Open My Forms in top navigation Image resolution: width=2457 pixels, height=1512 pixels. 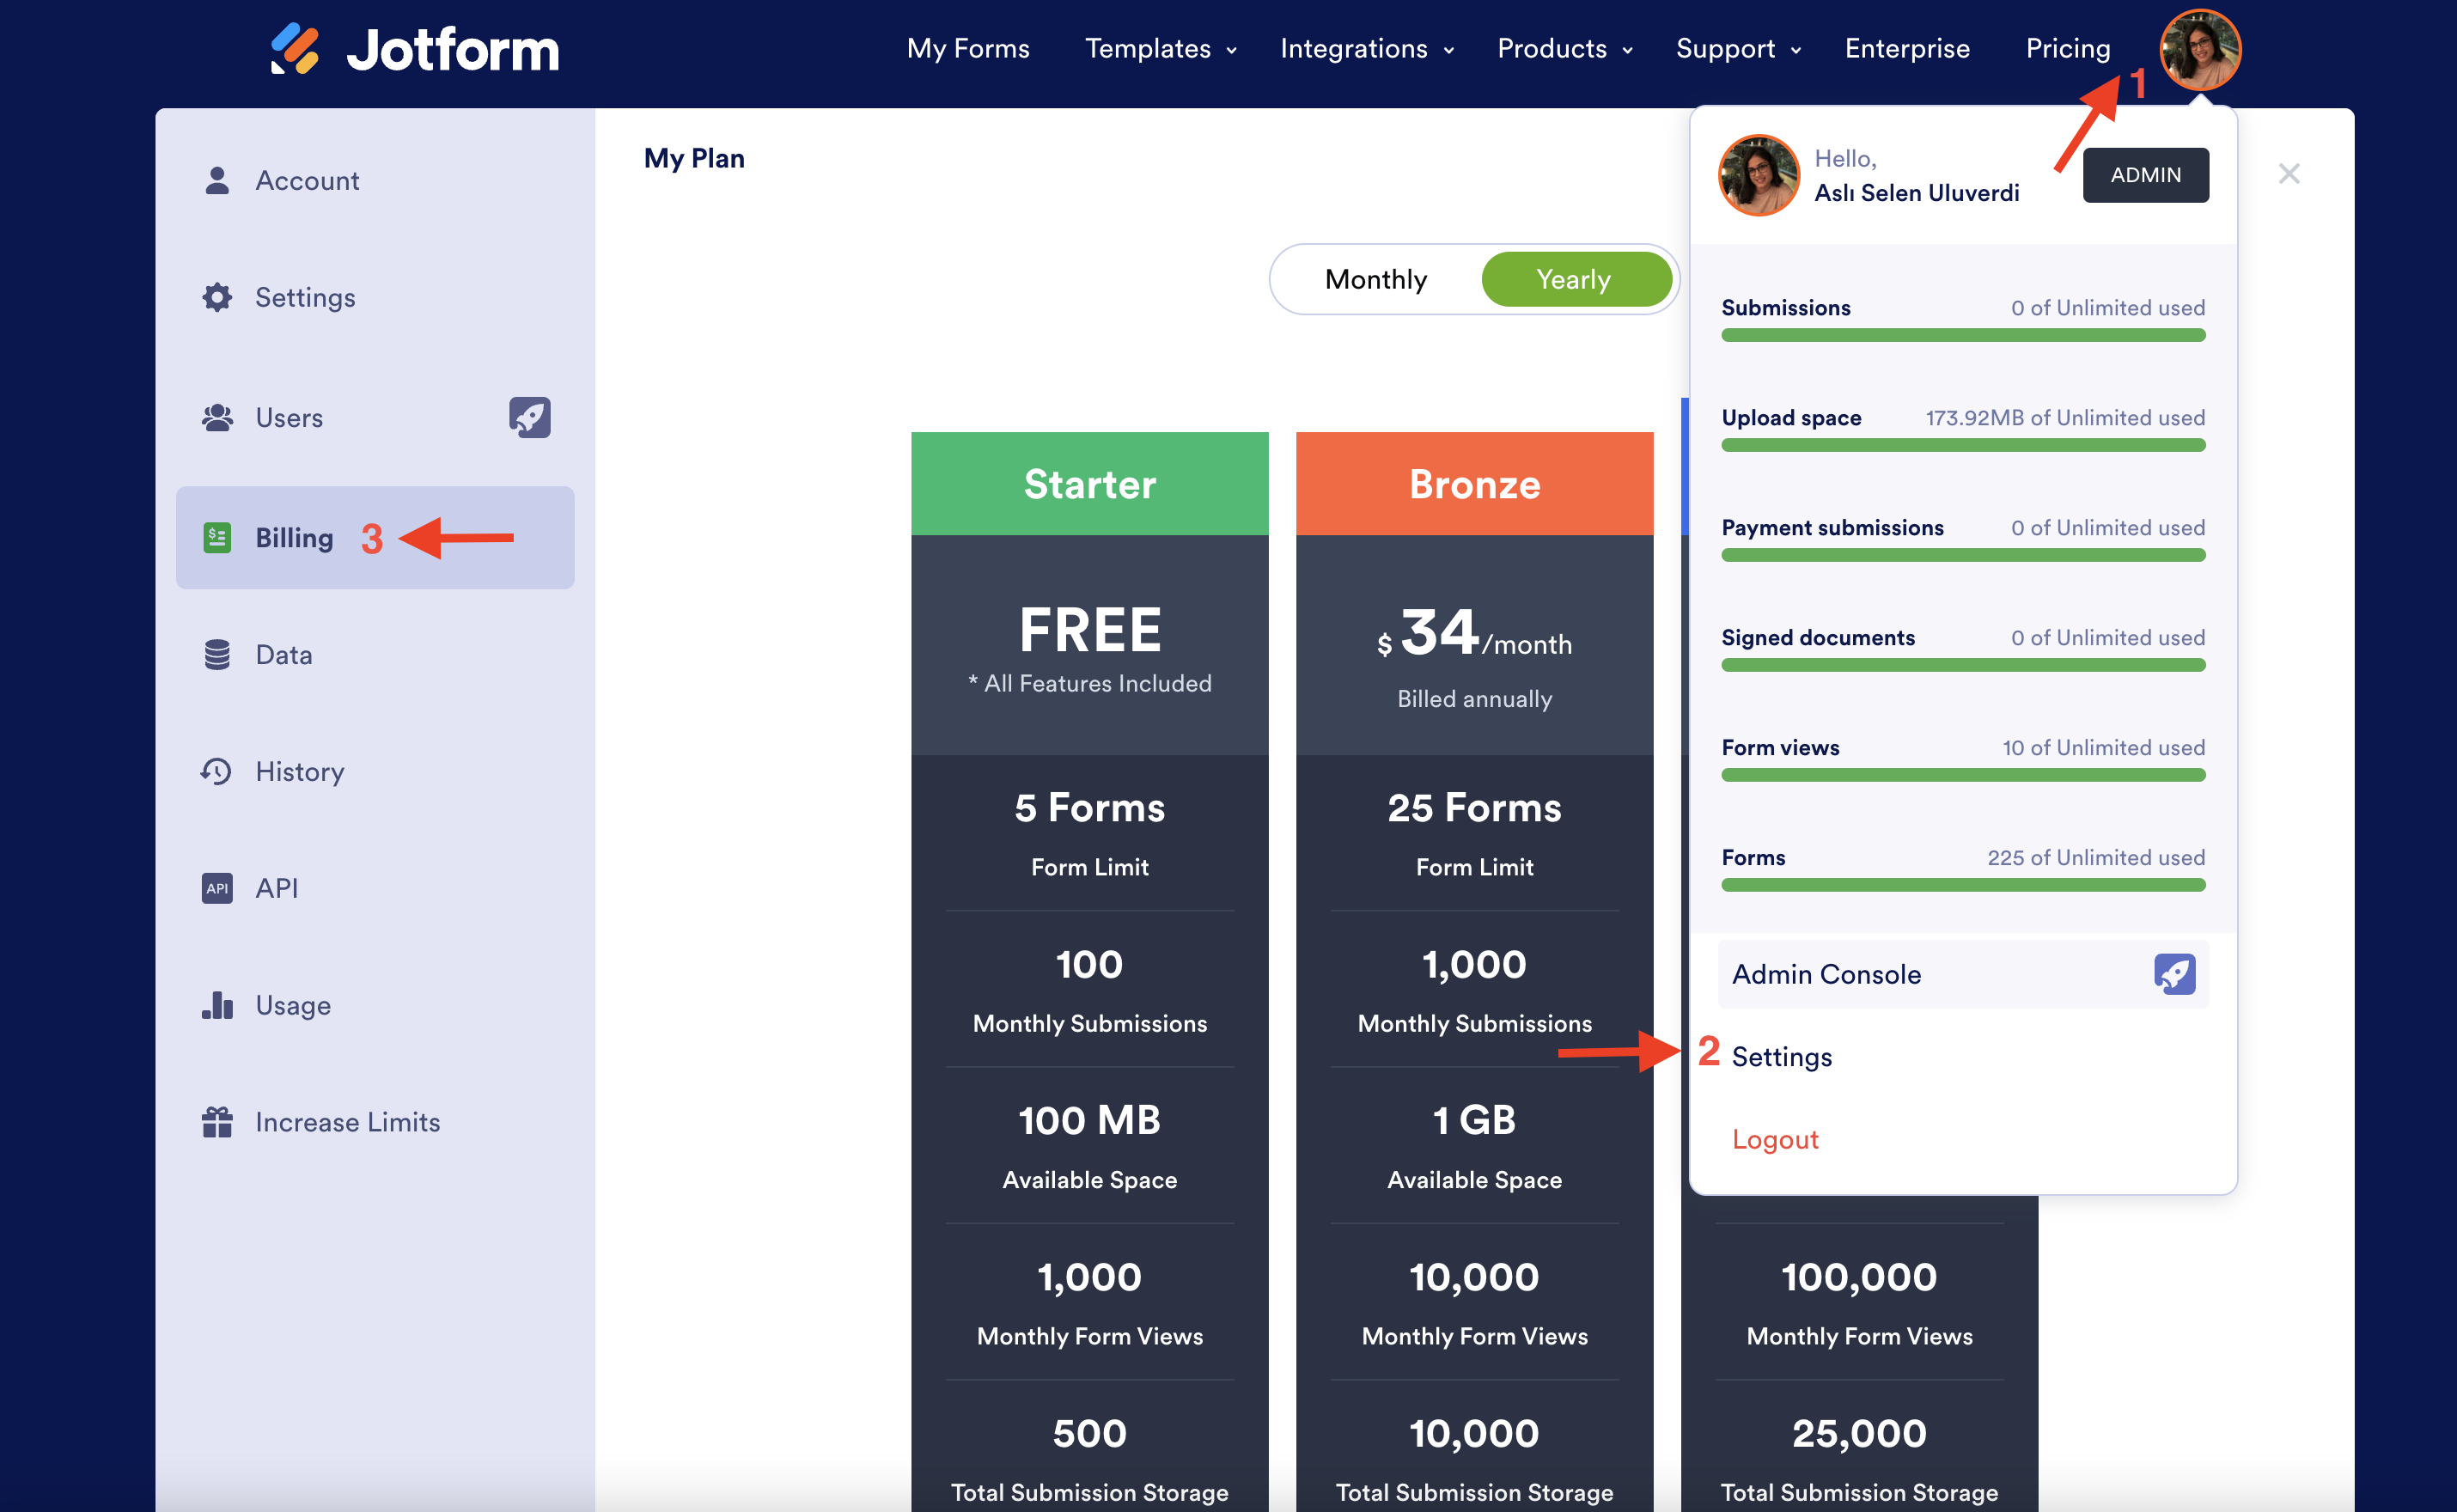(x=967, y=48)
